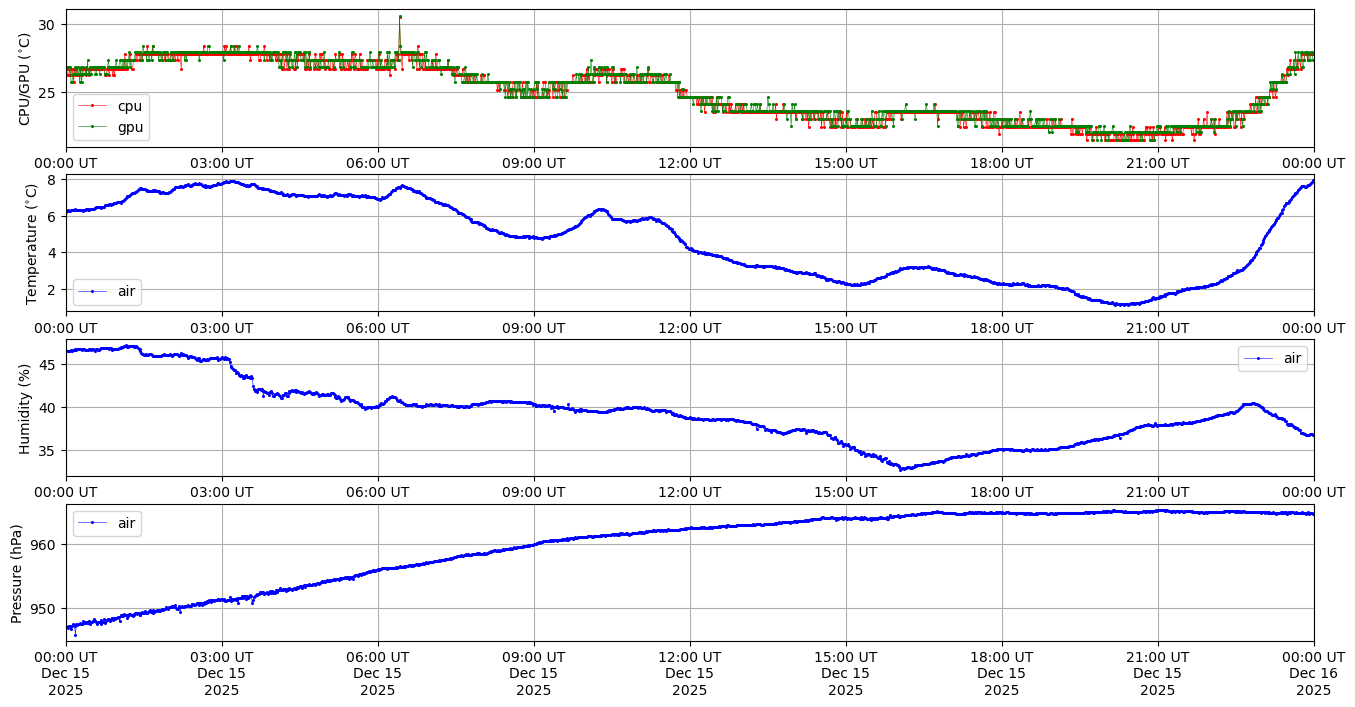
Task: Click the '45' tick on the Humidity axis
Action: point(47,365)
